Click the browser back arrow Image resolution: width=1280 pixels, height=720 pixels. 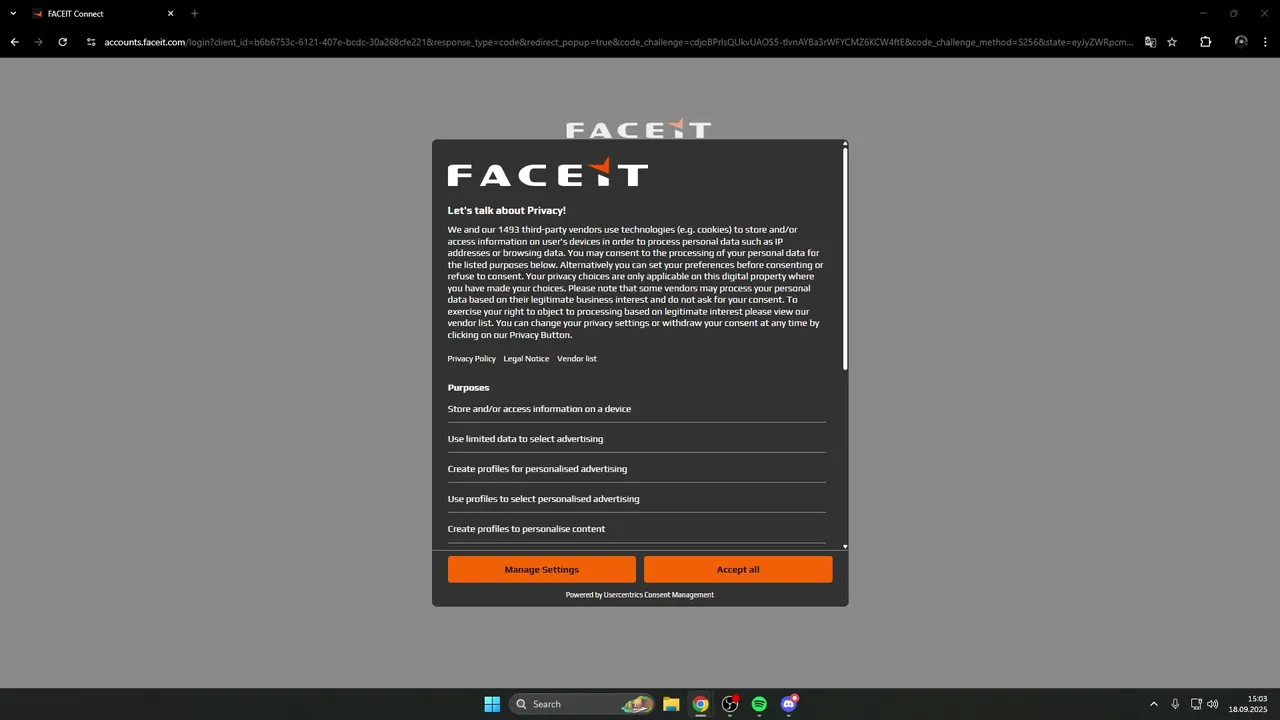pyautogui.click(x=14, y=42)
